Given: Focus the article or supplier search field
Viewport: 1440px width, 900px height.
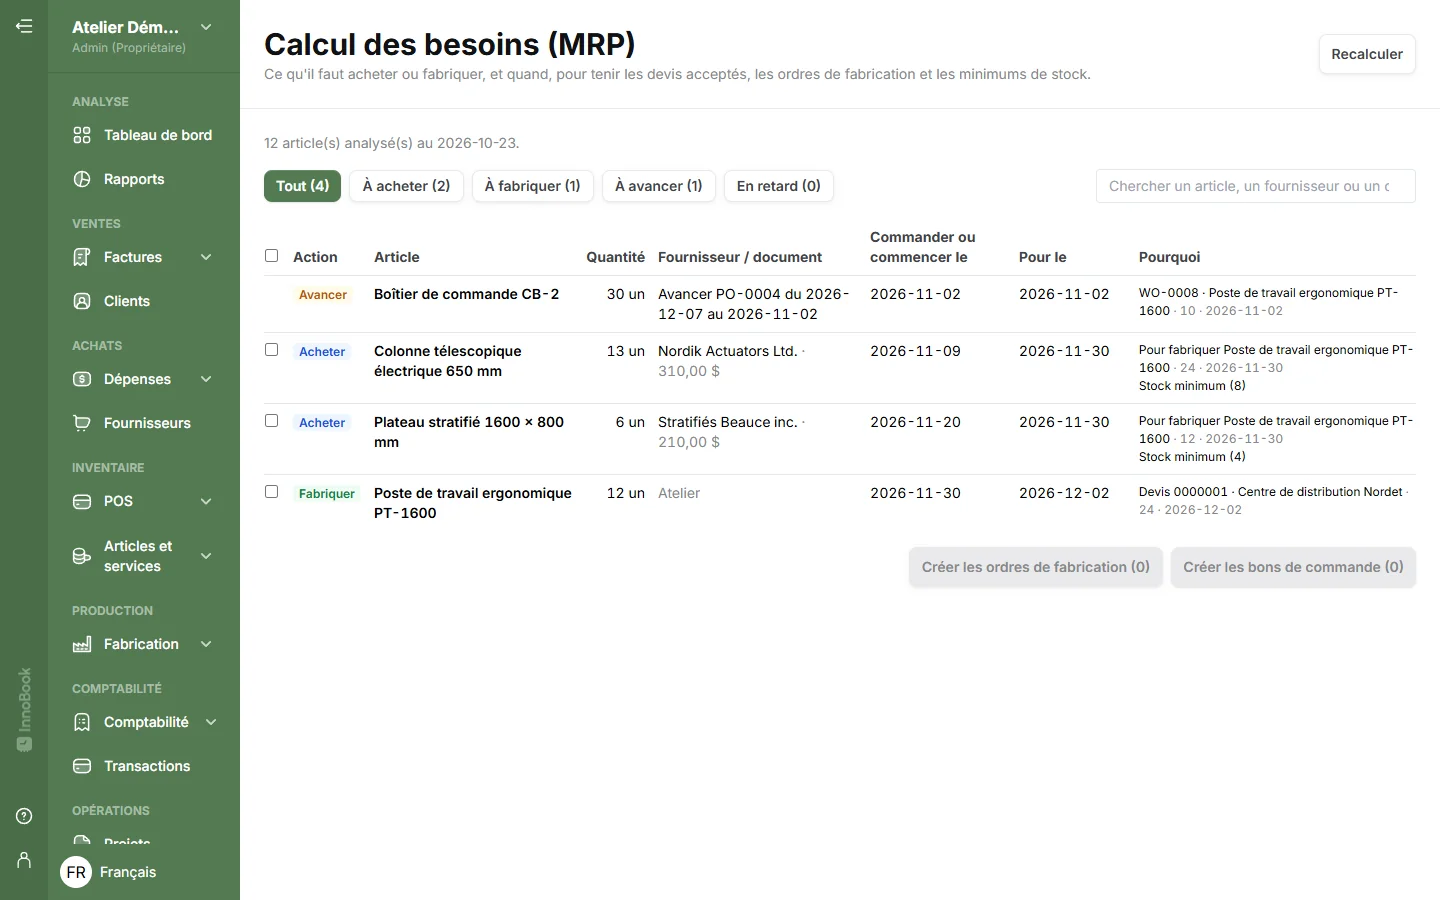Looking at the screenshot, I should pos(1255,186).
